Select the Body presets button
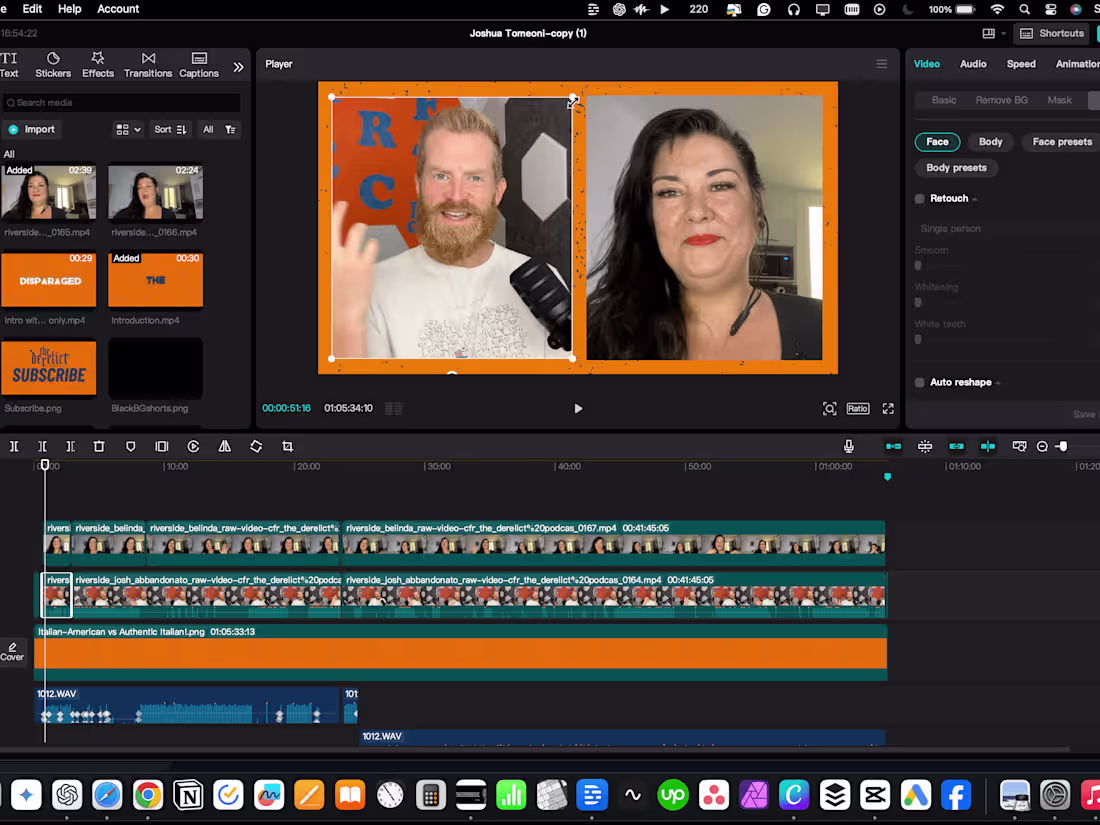The image size is (1100, 825). click(x=956, y=168)
